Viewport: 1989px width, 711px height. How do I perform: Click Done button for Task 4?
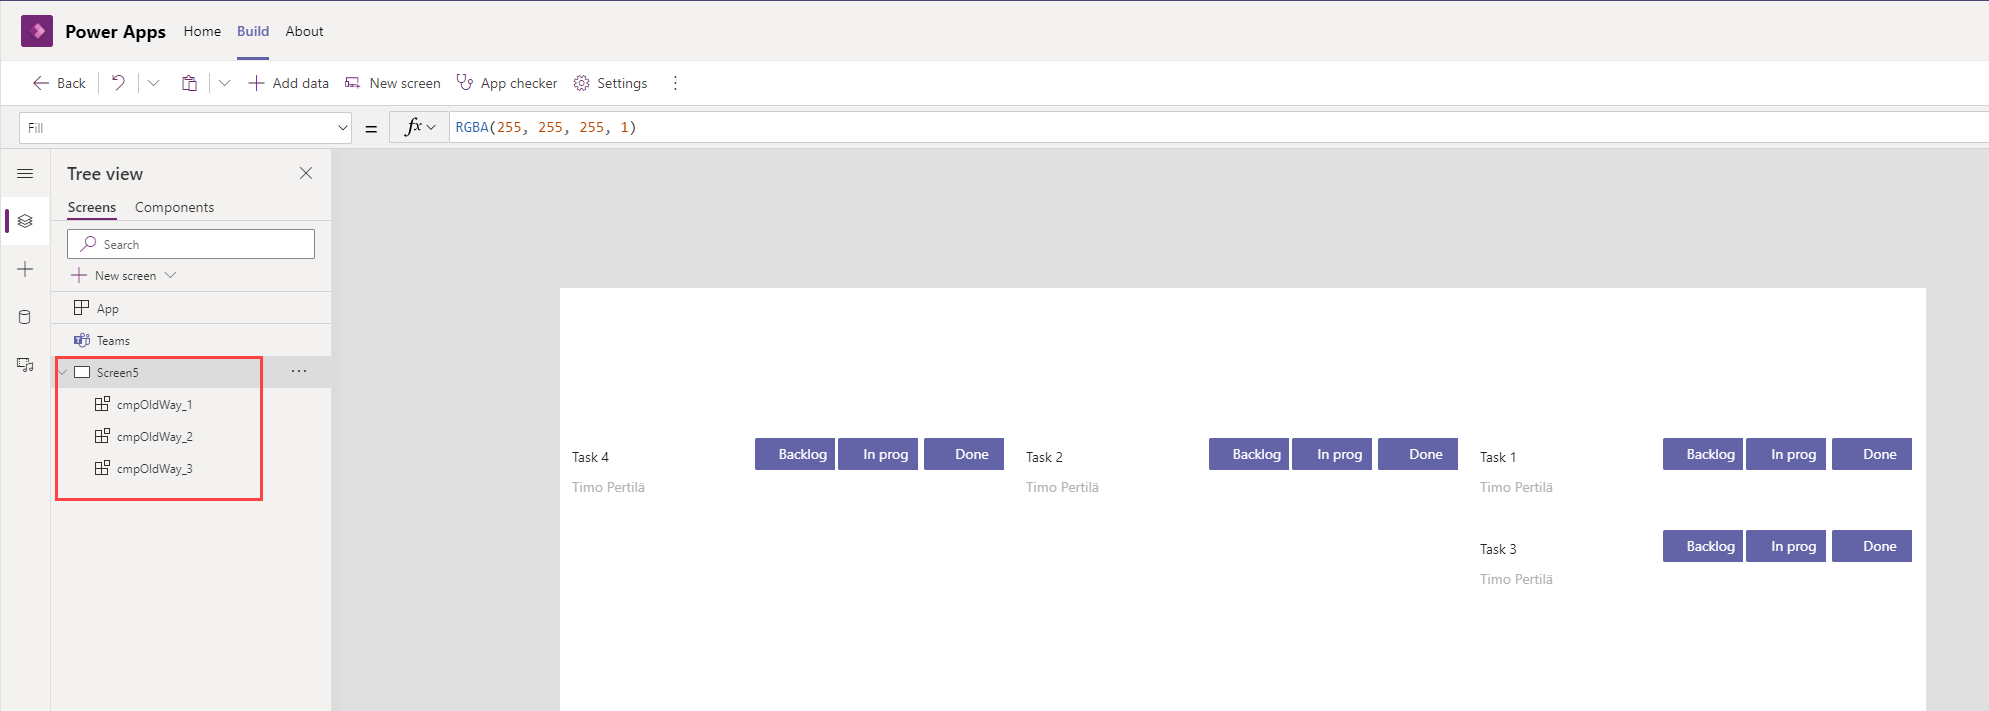(964, 454)
